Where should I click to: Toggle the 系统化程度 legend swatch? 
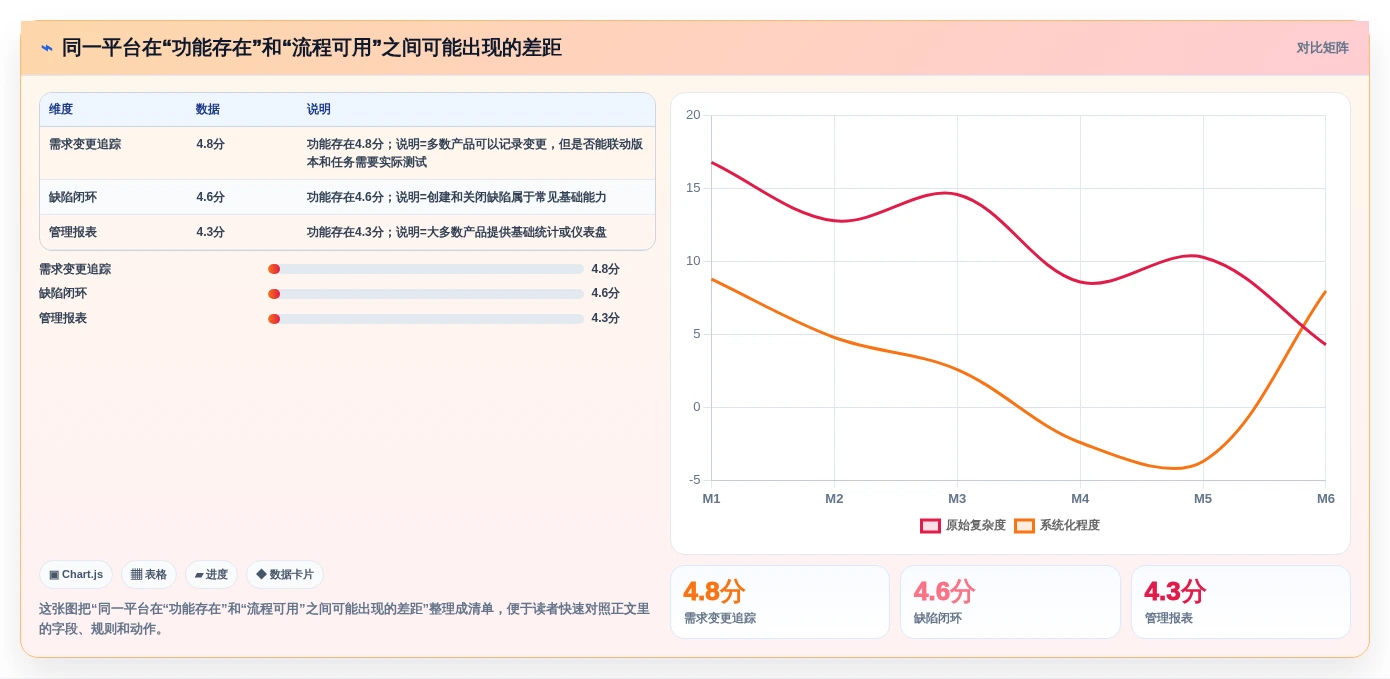tap(1024, 526)
